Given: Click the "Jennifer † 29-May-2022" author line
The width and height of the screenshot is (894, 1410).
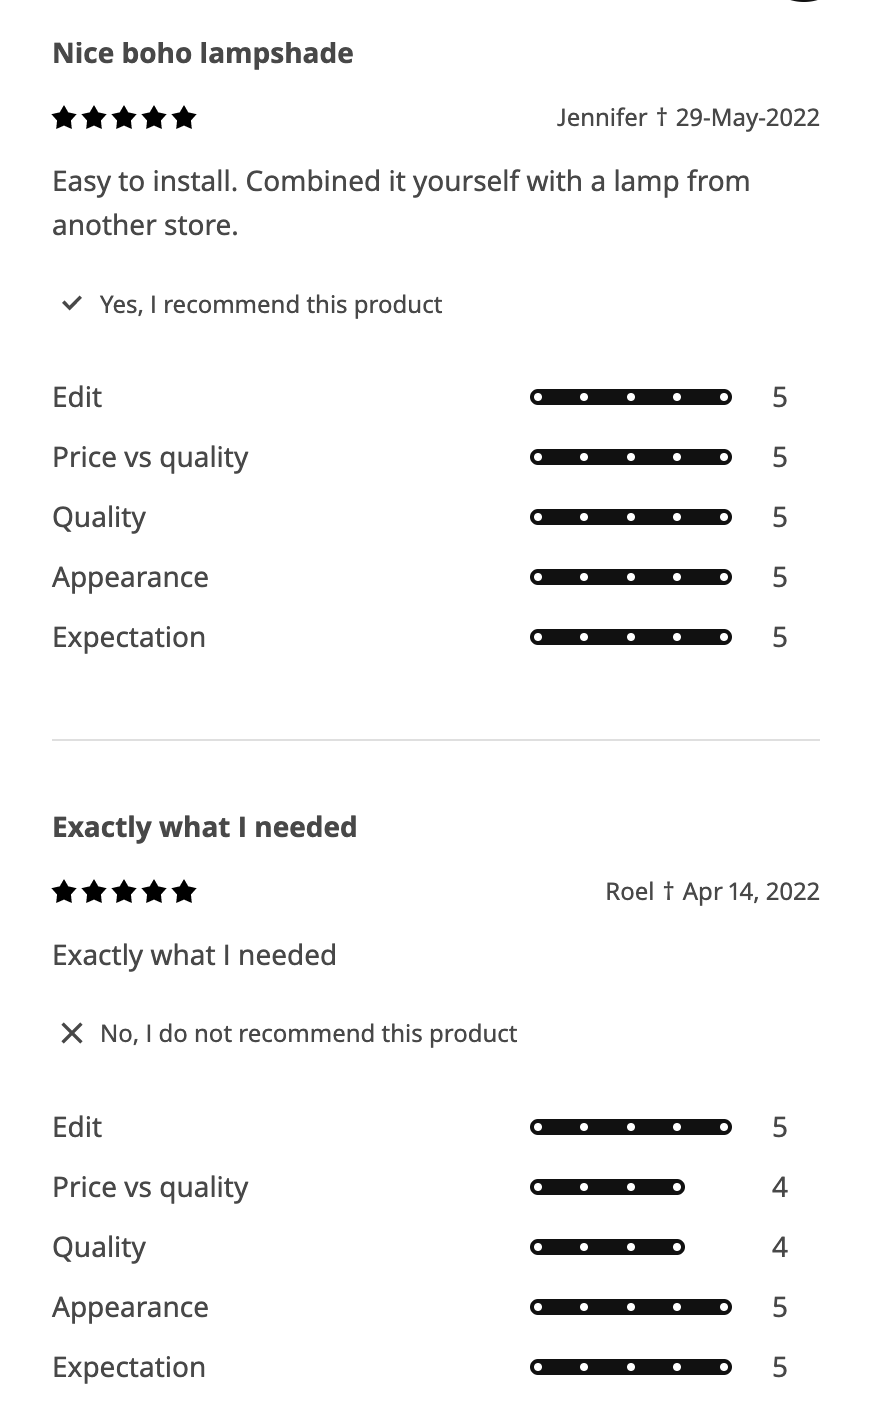Looking at the screenshot, I should point(687,118).
